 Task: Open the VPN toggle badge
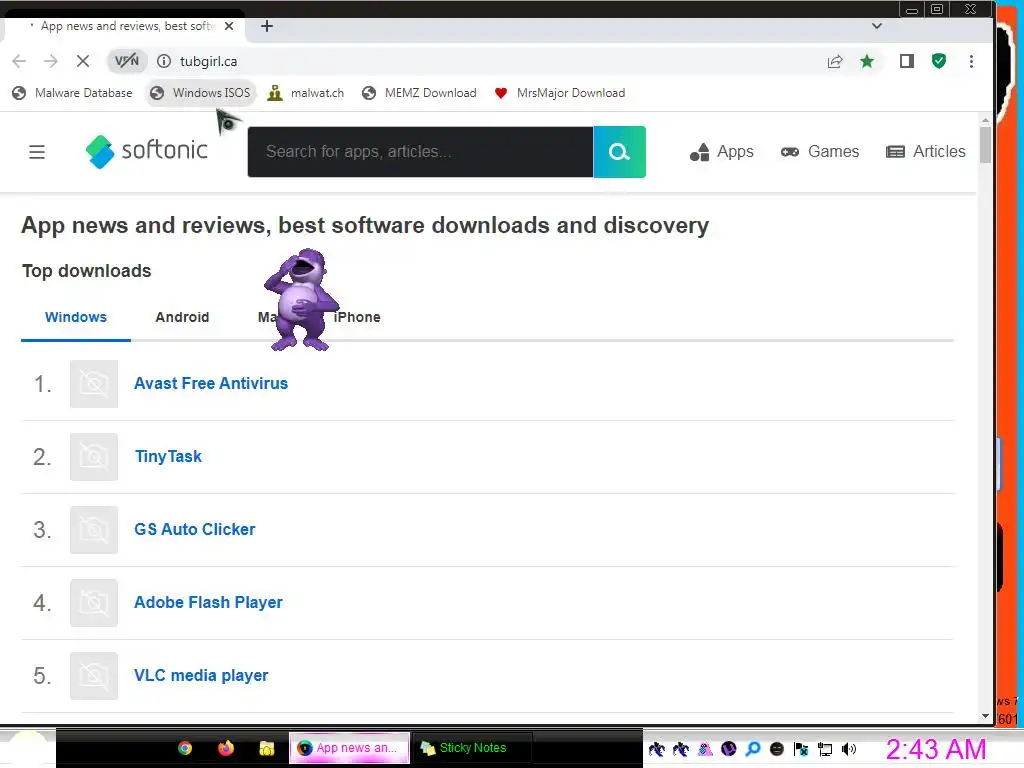click(126, 61)
